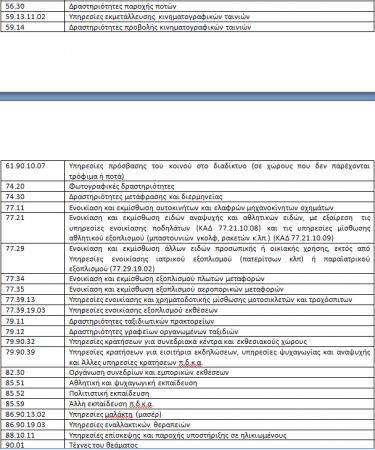Select the code cell 77.11

(33, 207)
